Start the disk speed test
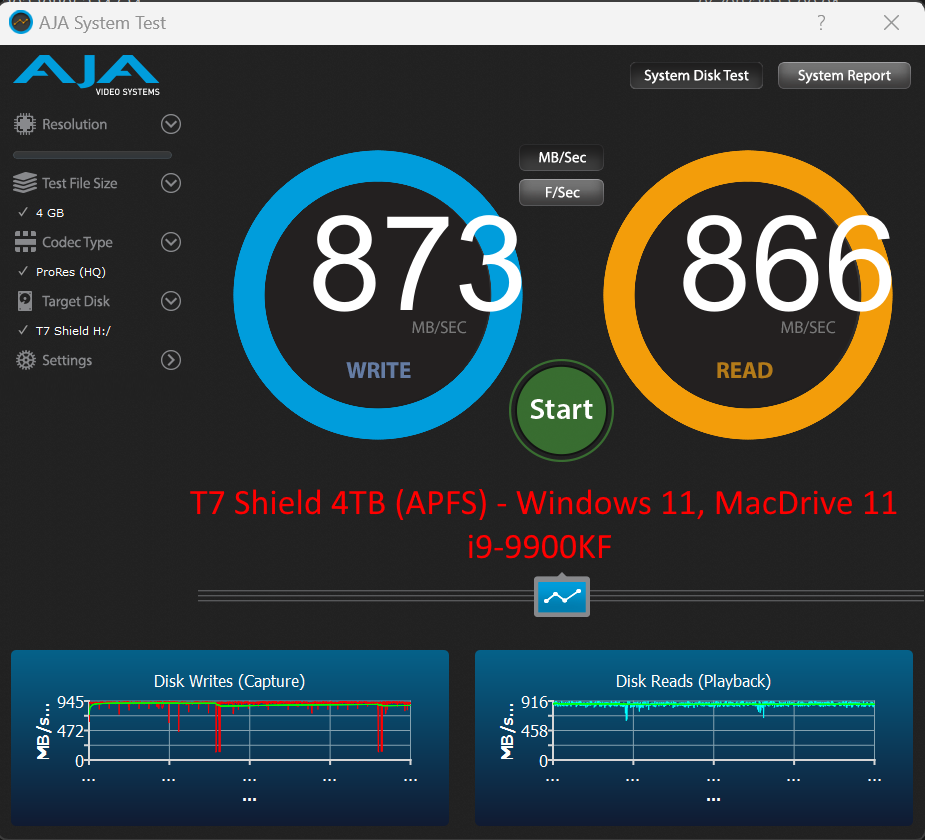Image resolution: width=925 pixels, height=840 pixels. tap(561, 410)
